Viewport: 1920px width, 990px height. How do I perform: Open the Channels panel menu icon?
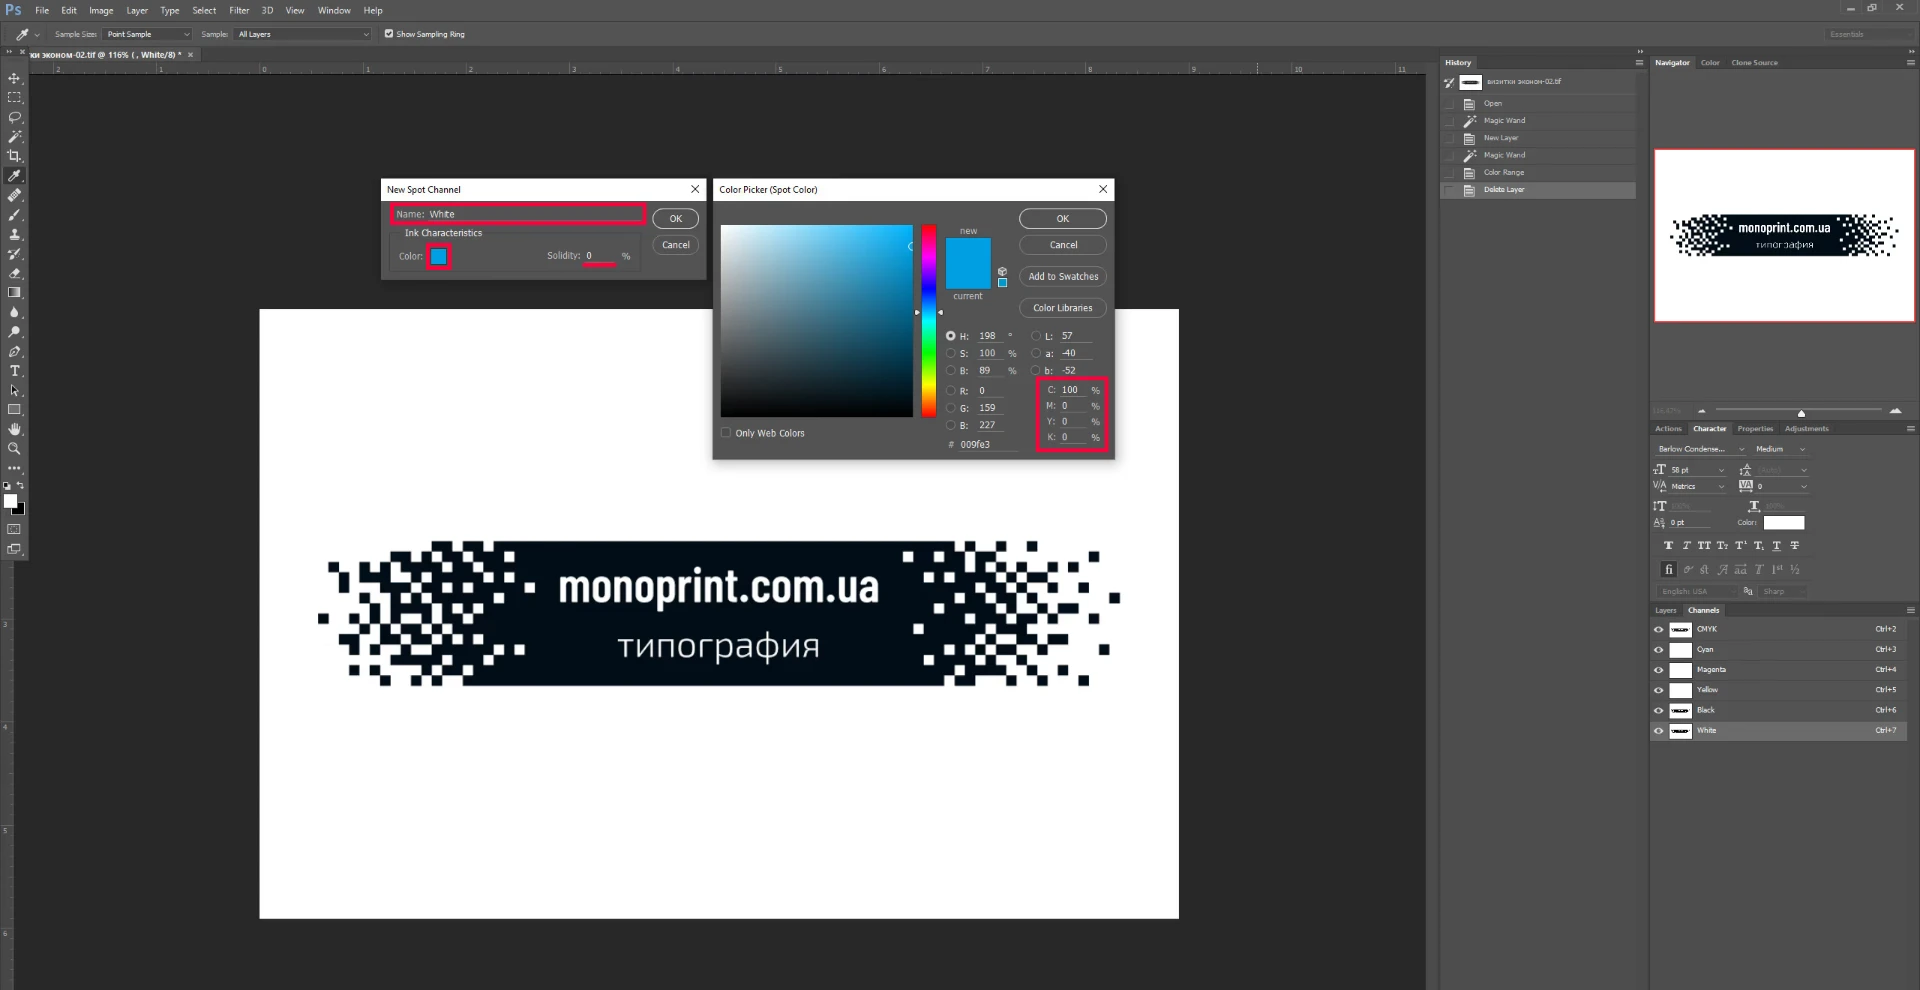[1910, 610]
